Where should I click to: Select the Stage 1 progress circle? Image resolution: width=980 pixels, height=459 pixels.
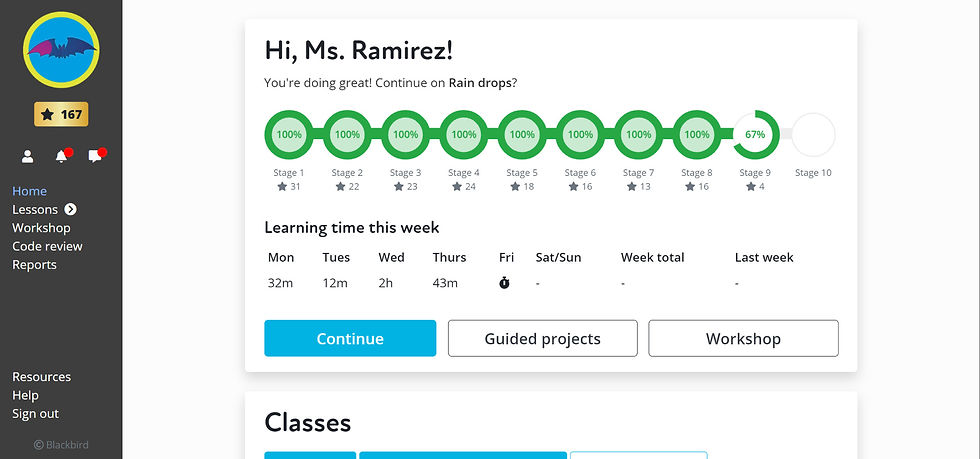tap(289, 134)
